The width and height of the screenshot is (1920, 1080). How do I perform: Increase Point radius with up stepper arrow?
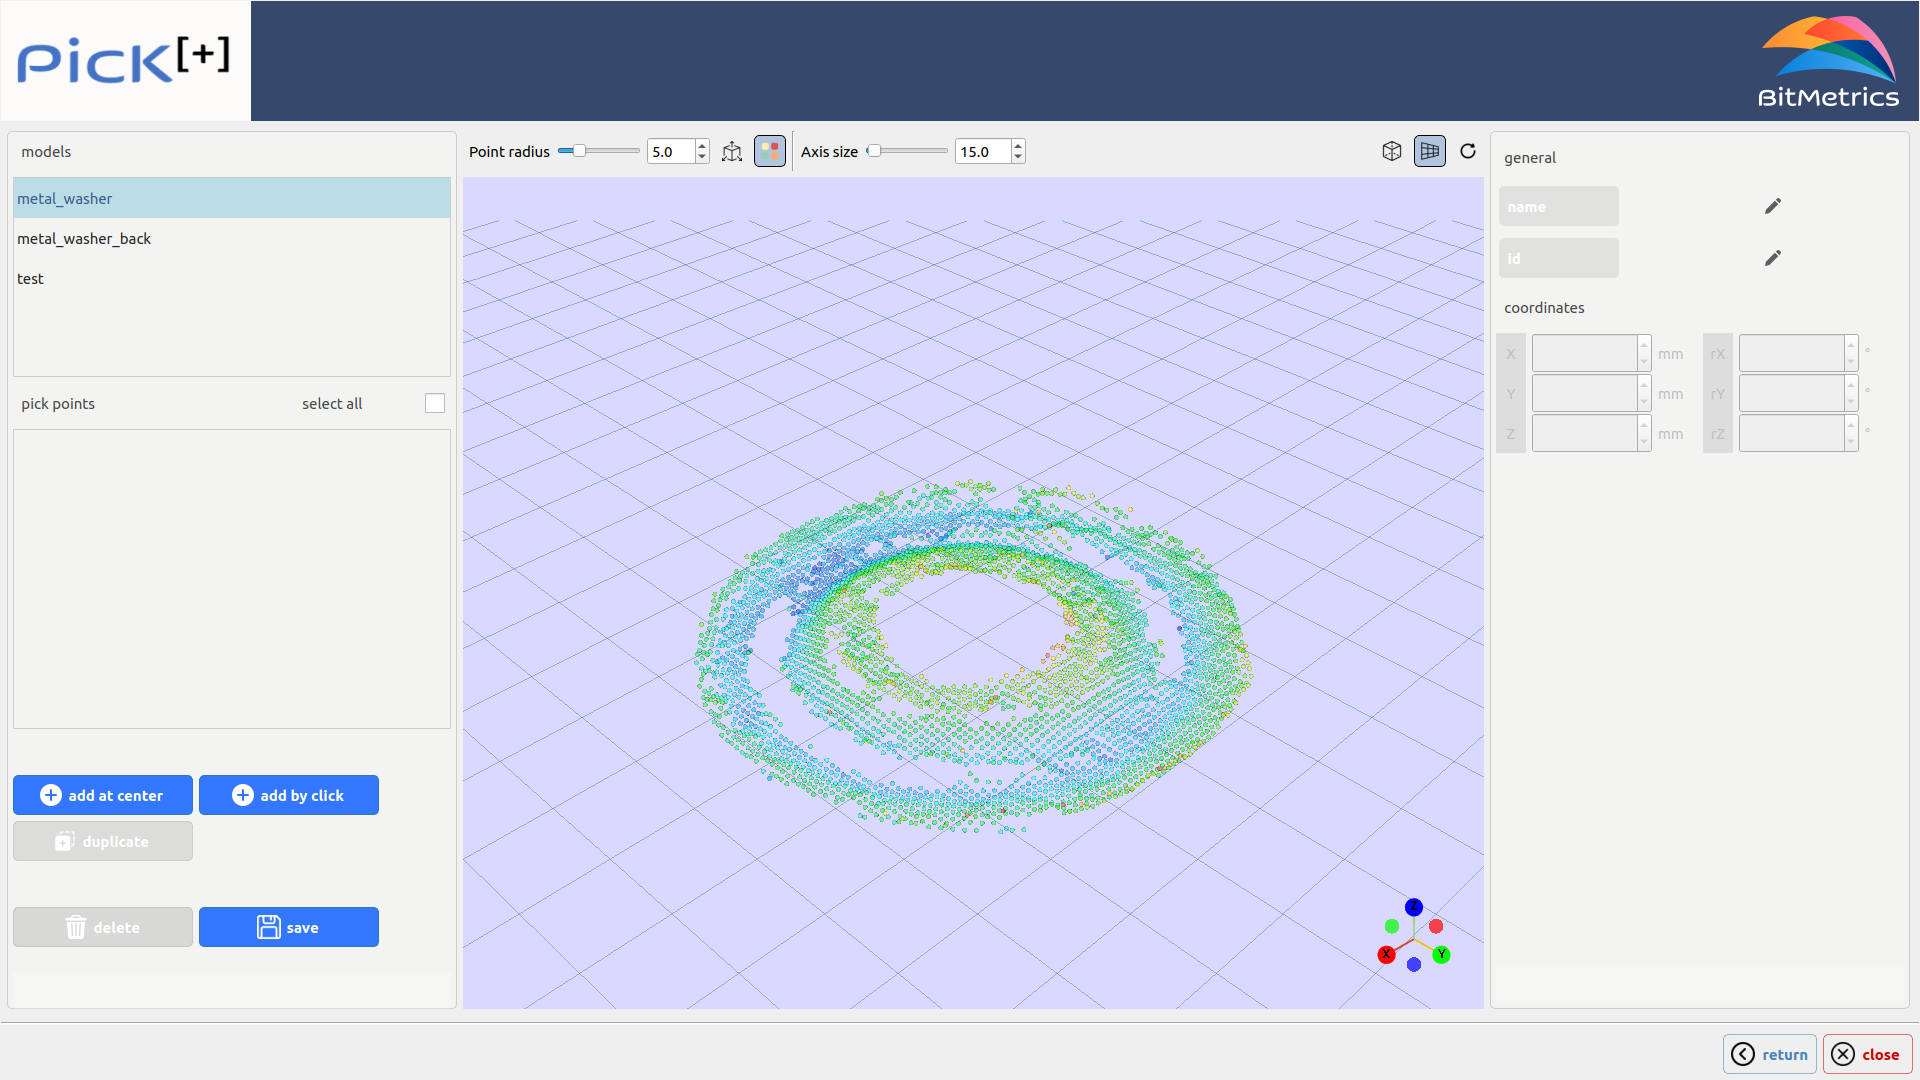coord(702,146)
